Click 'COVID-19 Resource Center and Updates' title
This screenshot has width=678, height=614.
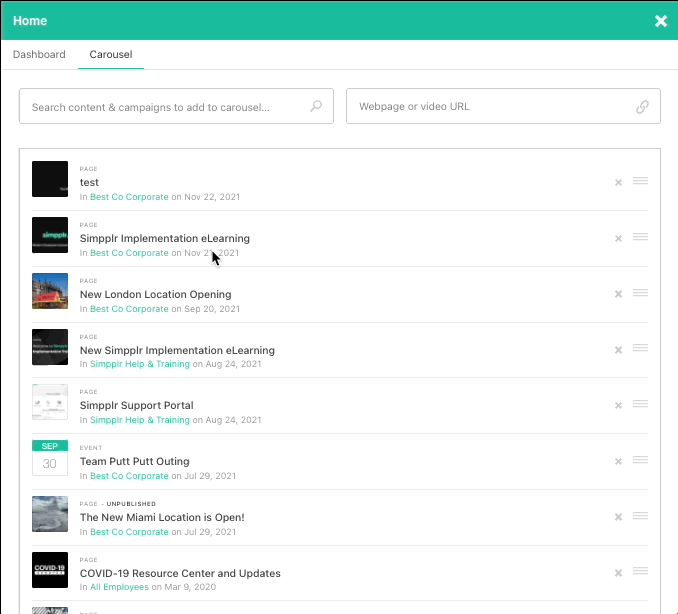tap(180, 573)
